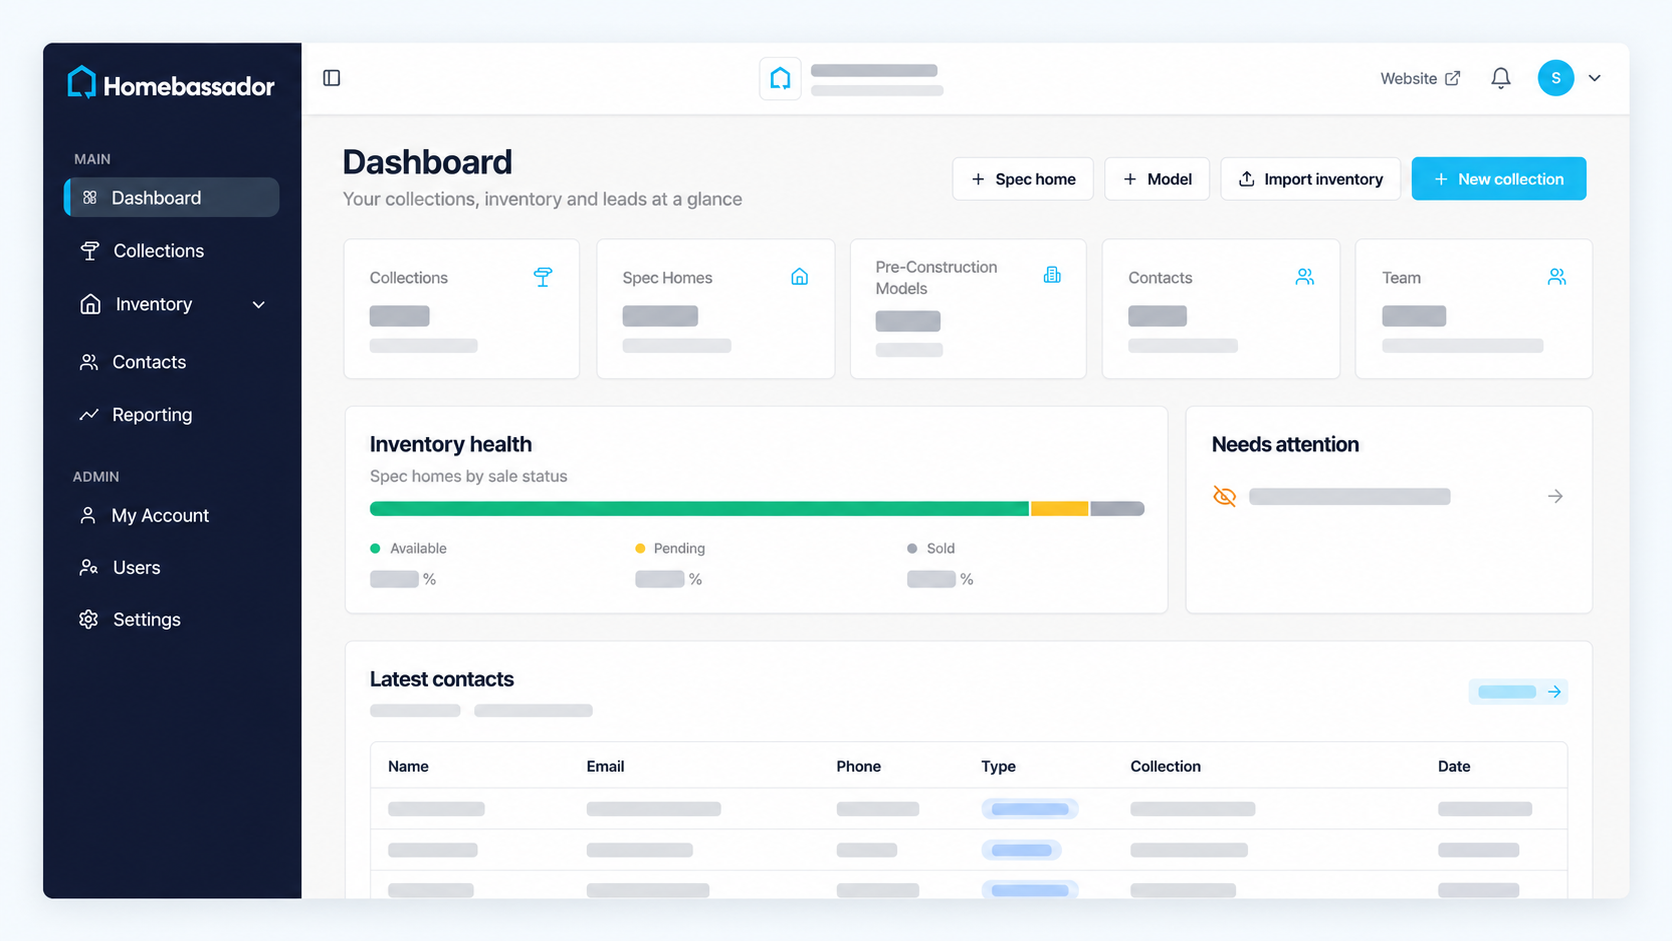Click the S user avatar
Screen dimensions: 1672x941
tap(1555, 78)
